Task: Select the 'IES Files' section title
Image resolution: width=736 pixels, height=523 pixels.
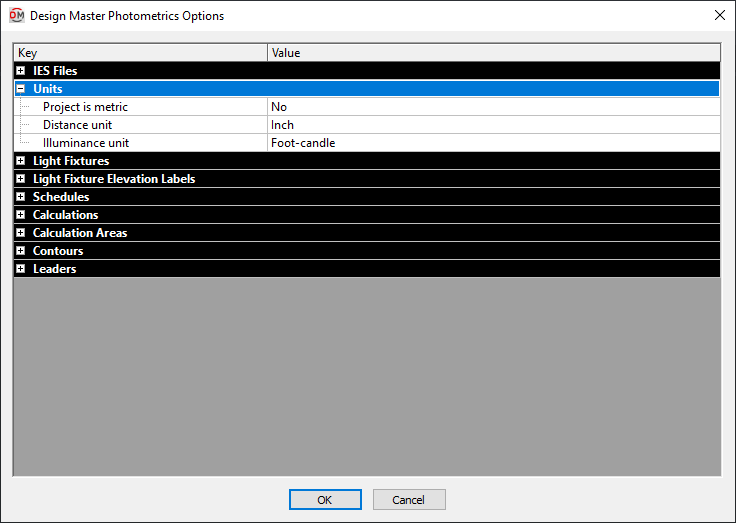Action: (x=55, y=71)
